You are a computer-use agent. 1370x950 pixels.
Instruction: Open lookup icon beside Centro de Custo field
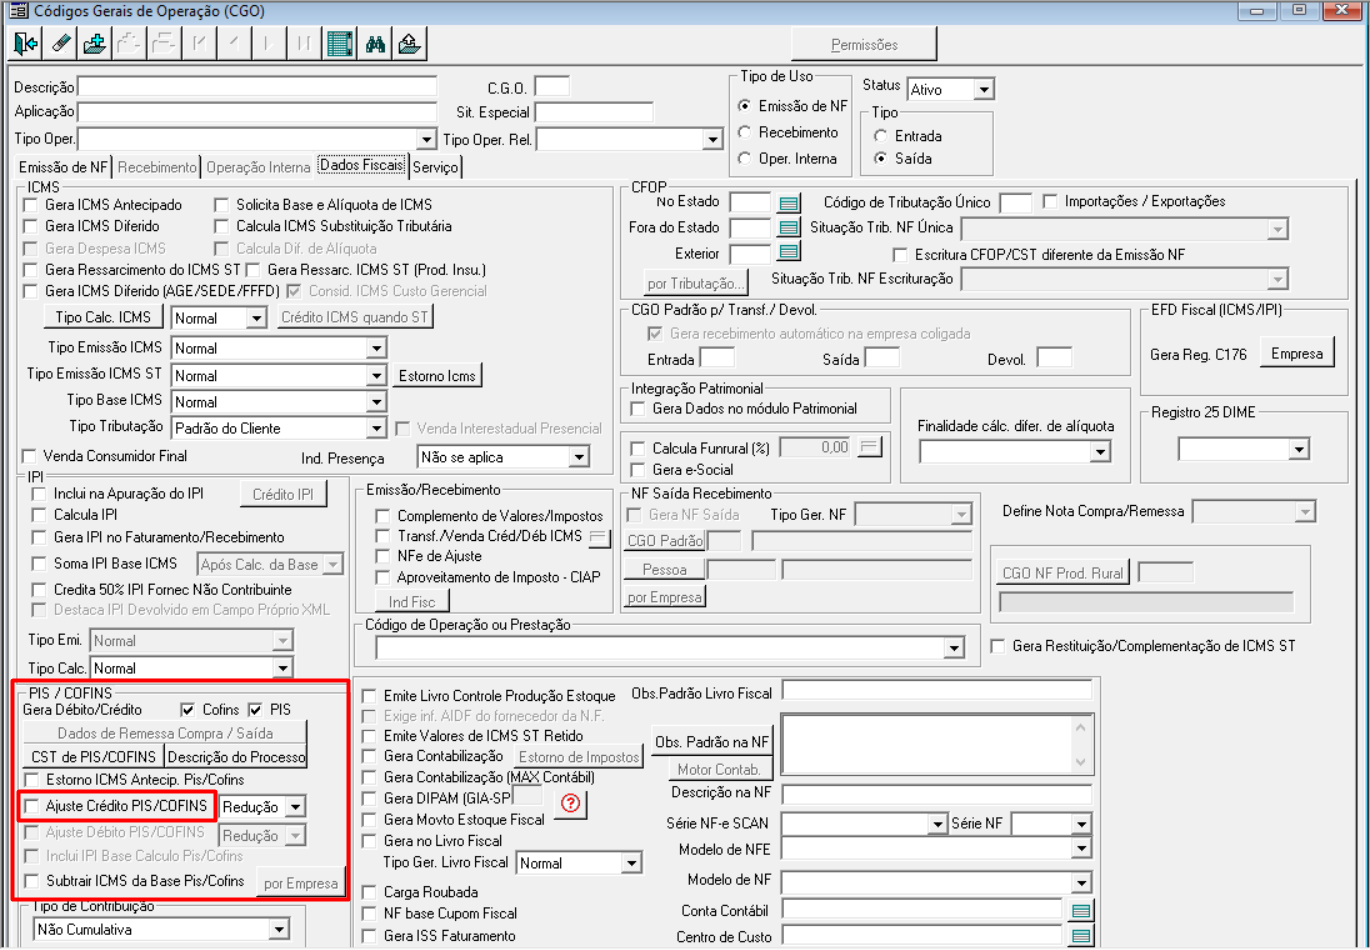pyautogui.click(x=1079, y=937)
